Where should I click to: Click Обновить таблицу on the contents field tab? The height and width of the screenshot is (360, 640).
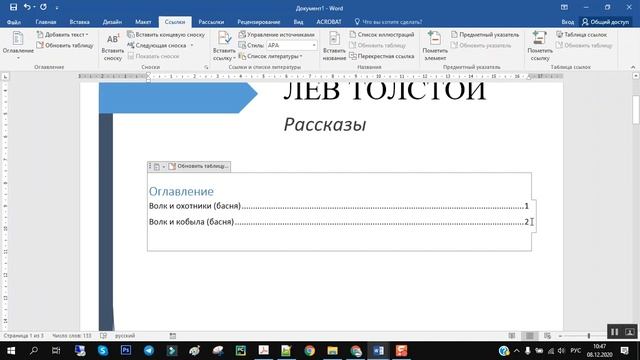[x=198, y=166]
